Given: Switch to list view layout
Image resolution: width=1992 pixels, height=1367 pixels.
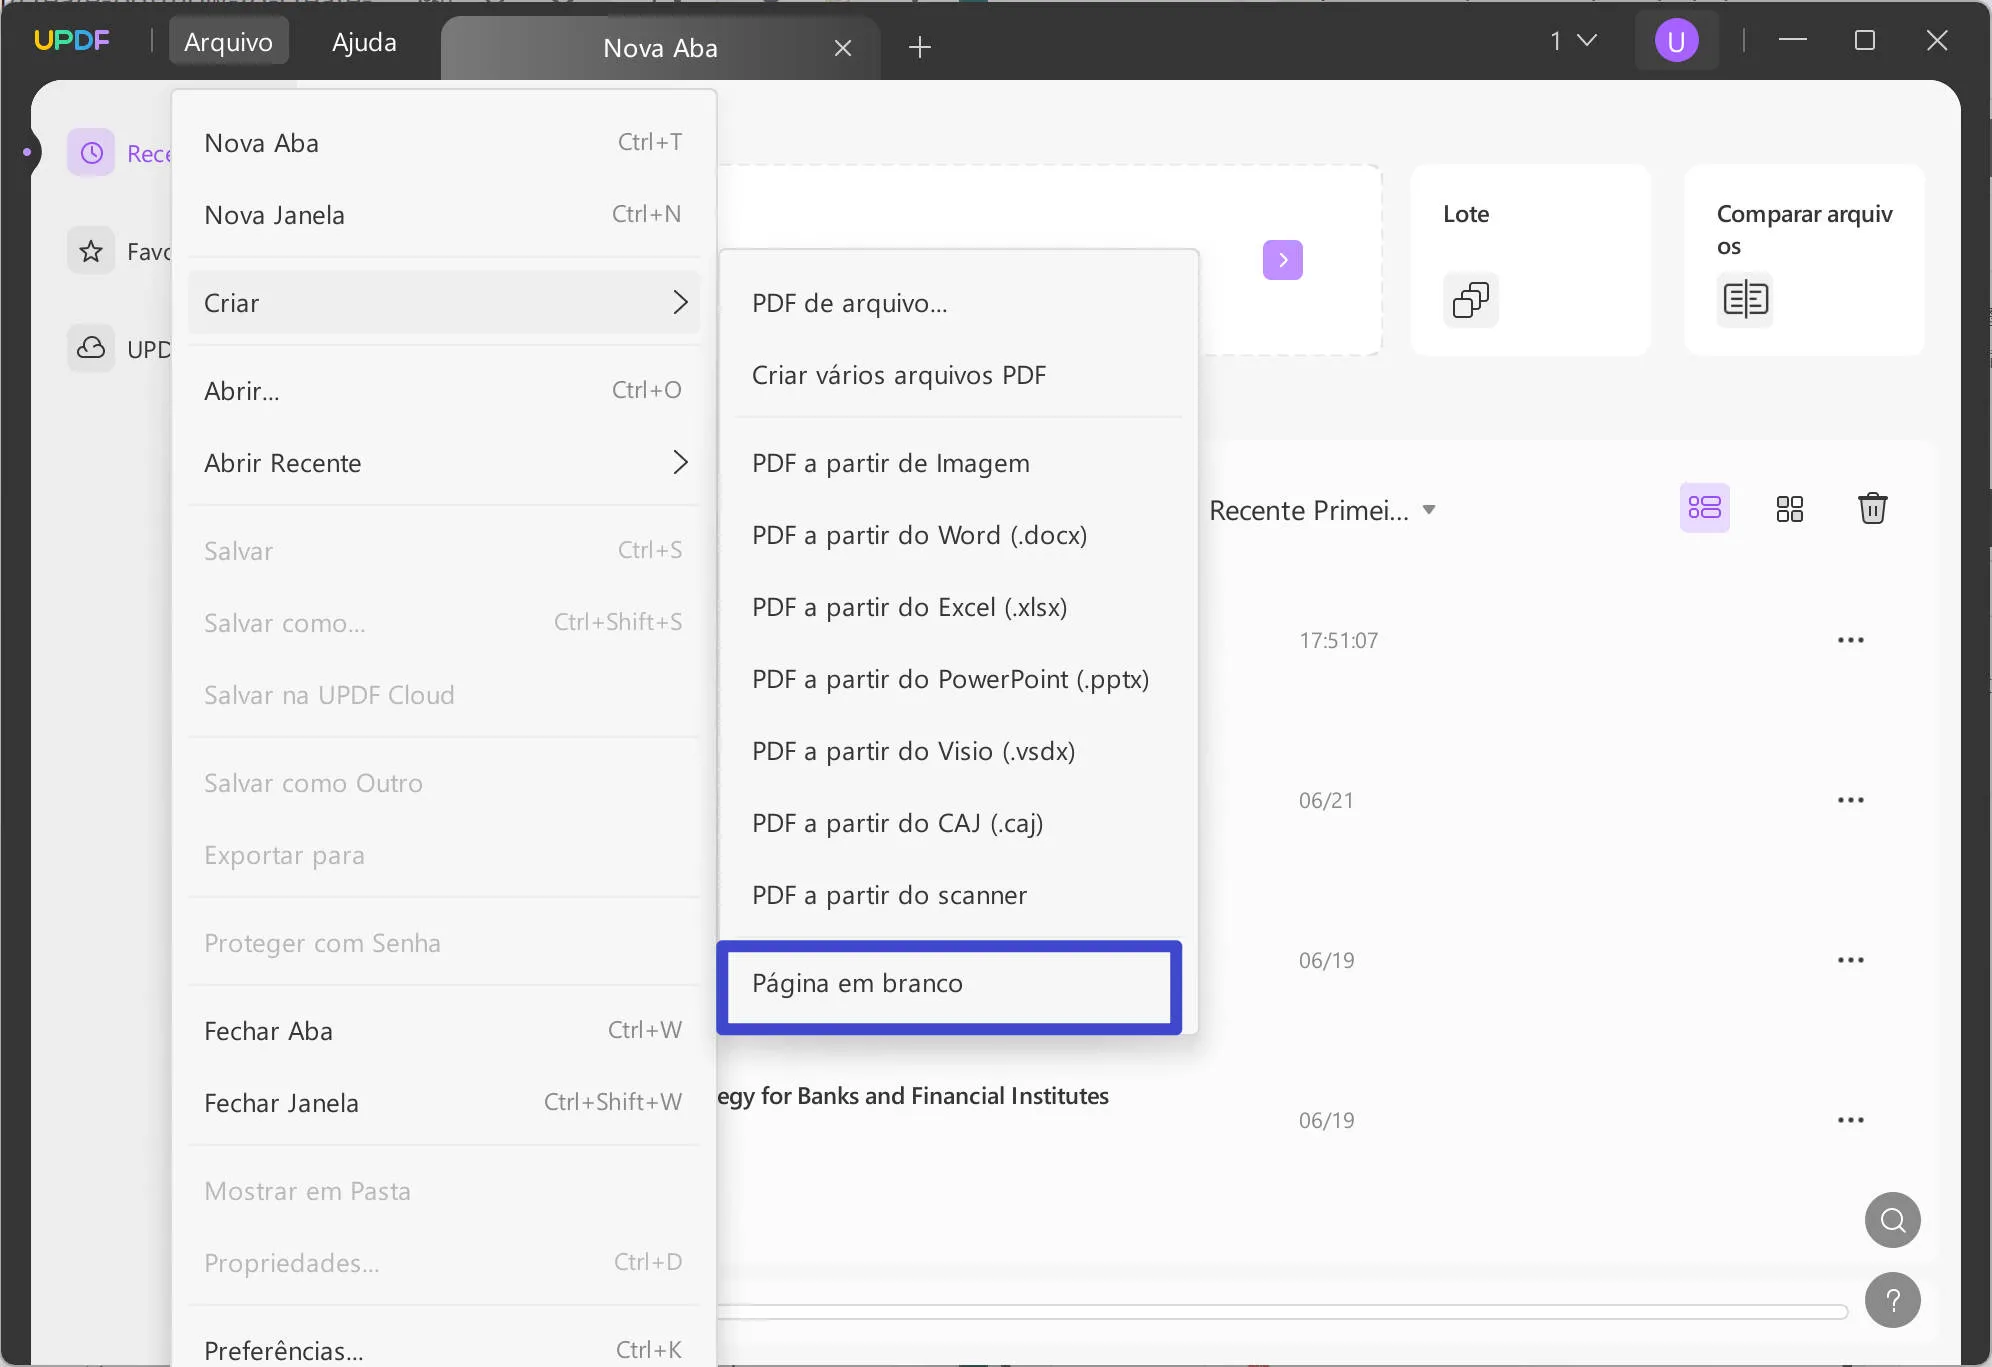Looking at the screenshot, I should [1705, 508].
